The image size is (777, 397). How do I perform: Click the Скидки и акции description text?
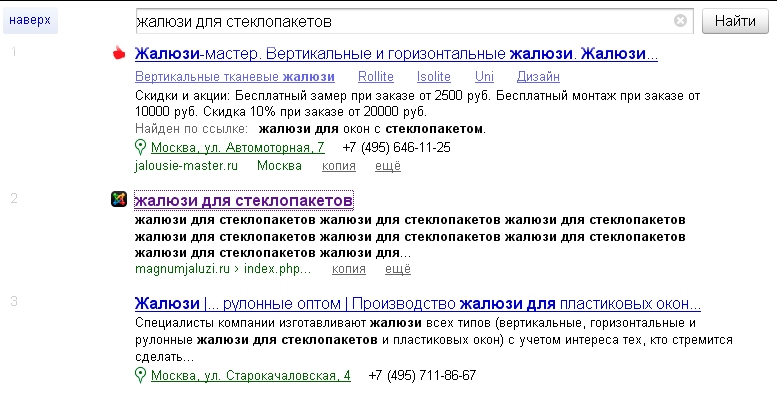pyautogui.click(x=417, y=104)
